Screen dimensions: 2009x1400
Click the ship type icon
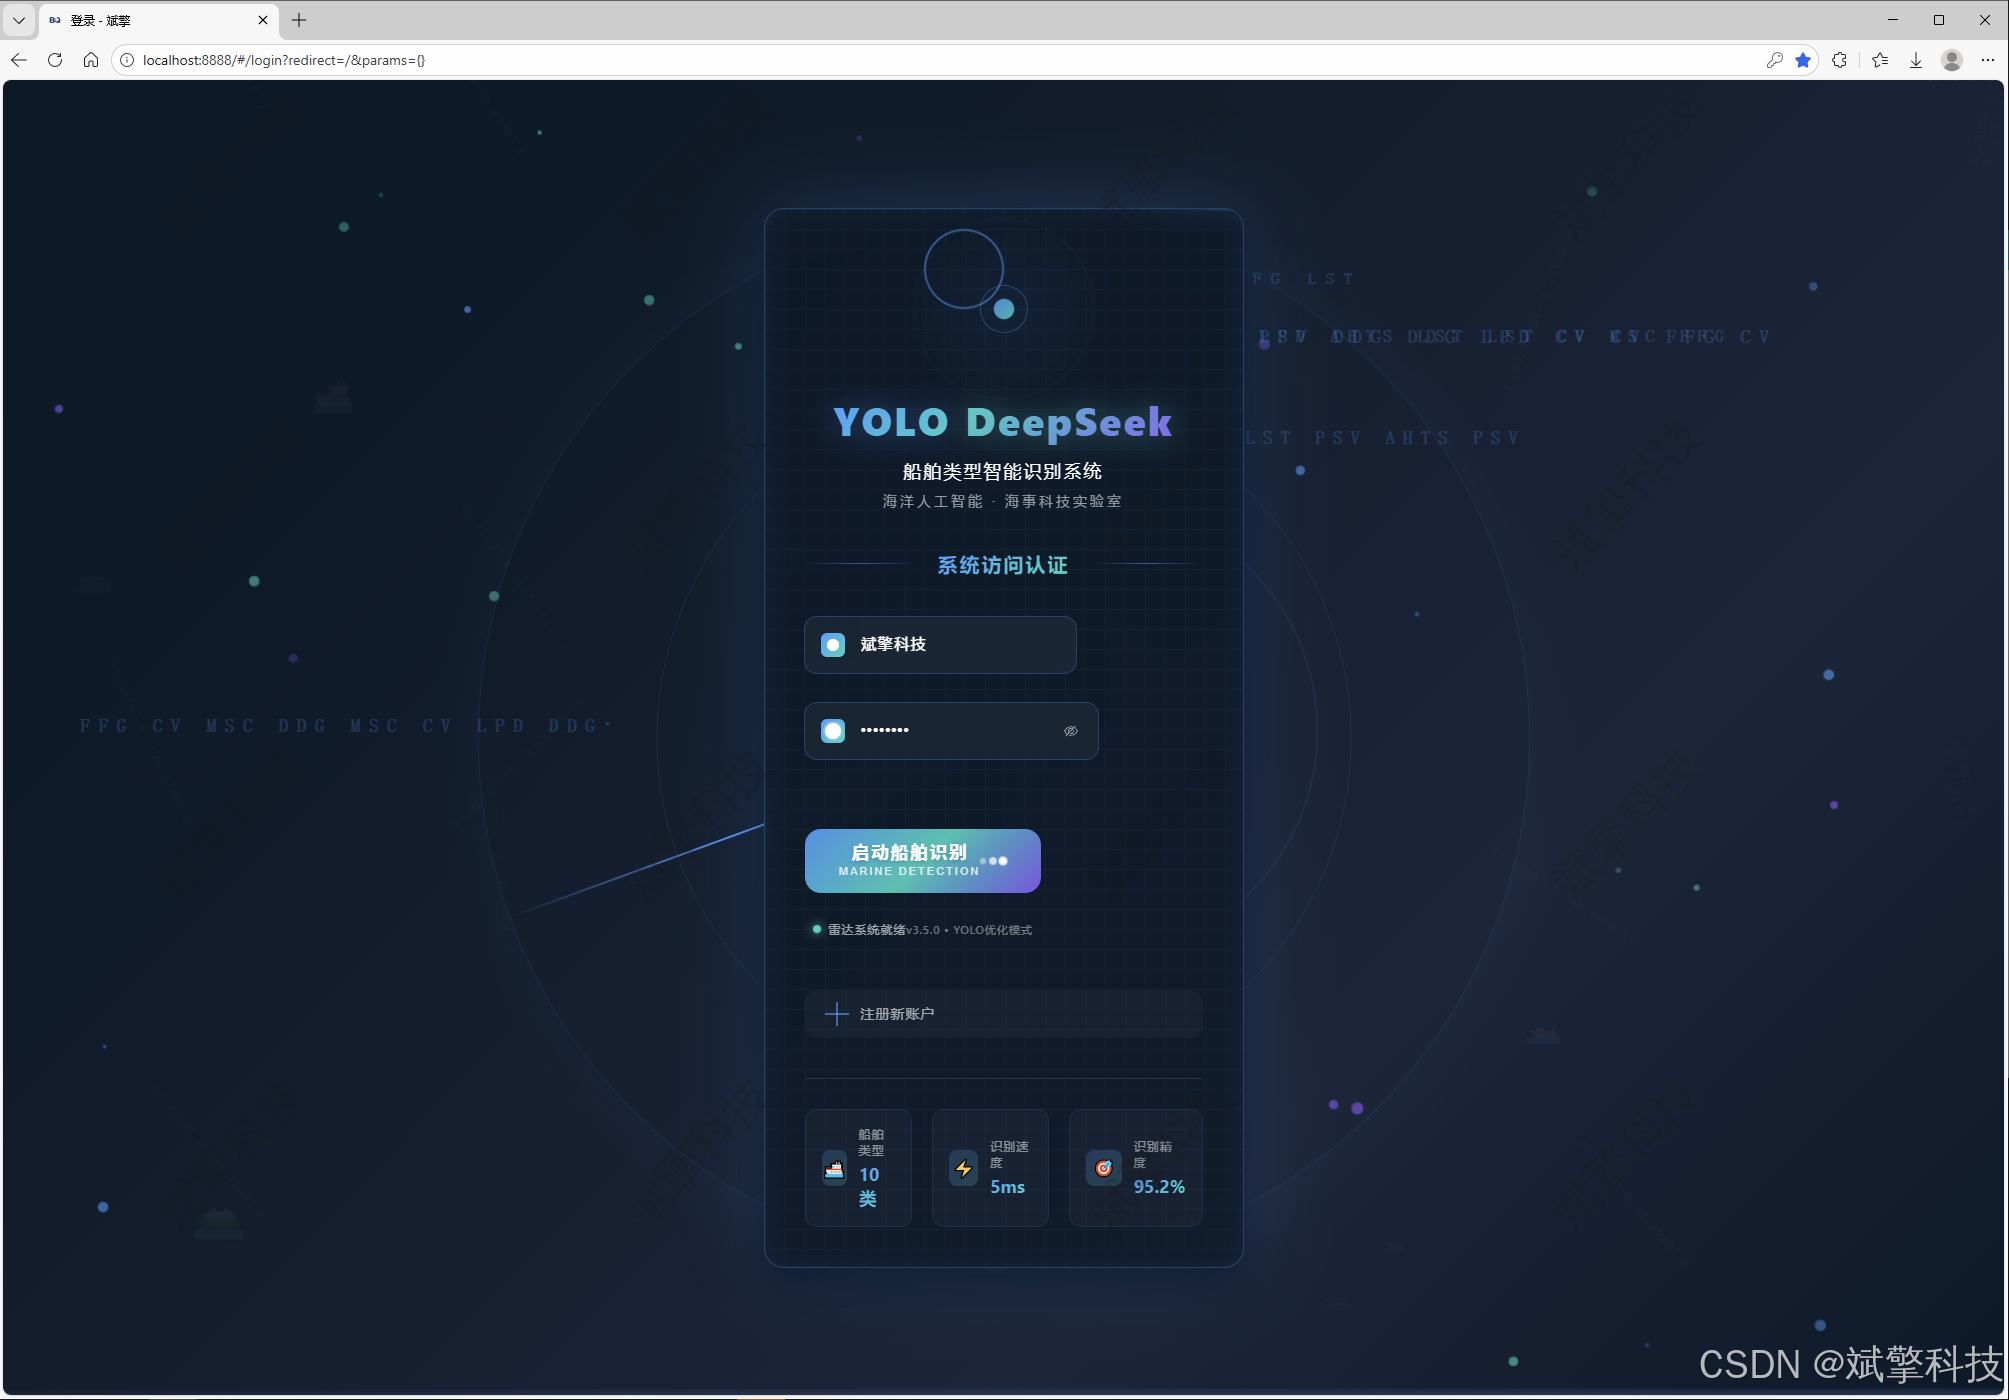click(x=834, y=1168)
